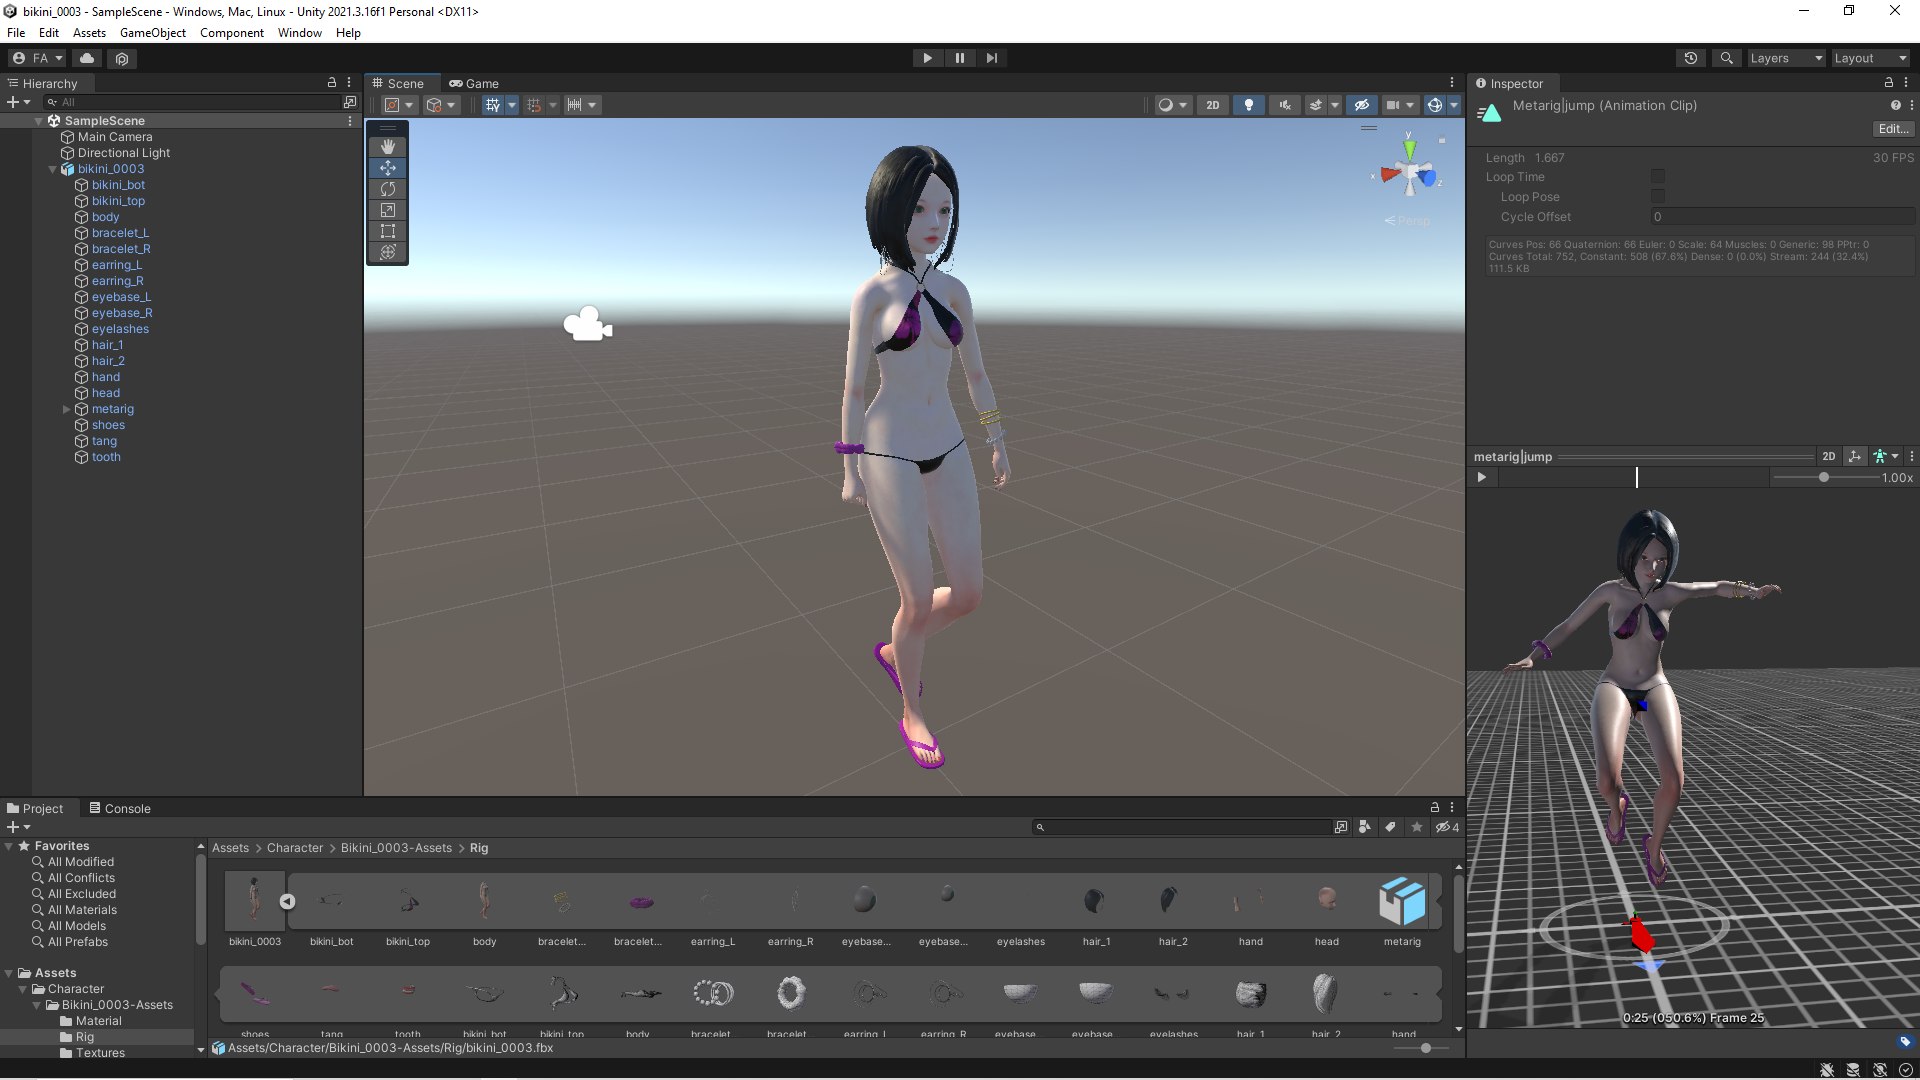Viewport: 1920px width, 1080px height.
Task: Open the Console tab
Action: click(120, 808)
